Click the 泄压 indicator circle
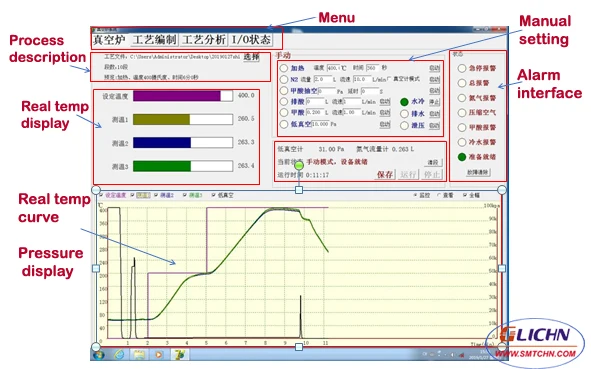This screenshot has width=591, height=369. tap(404, 125)
